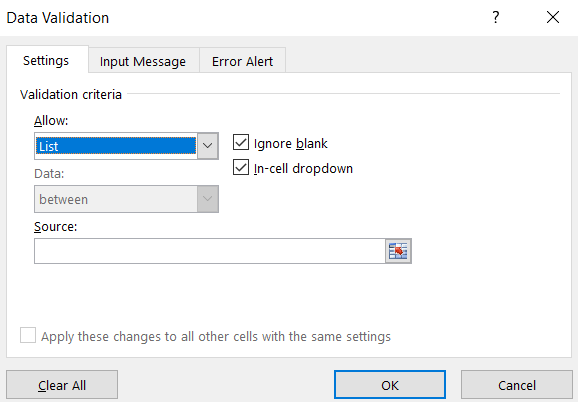Click the highlighted List value in Allow box
578x402 pixels.
click(x=116, y=146)
